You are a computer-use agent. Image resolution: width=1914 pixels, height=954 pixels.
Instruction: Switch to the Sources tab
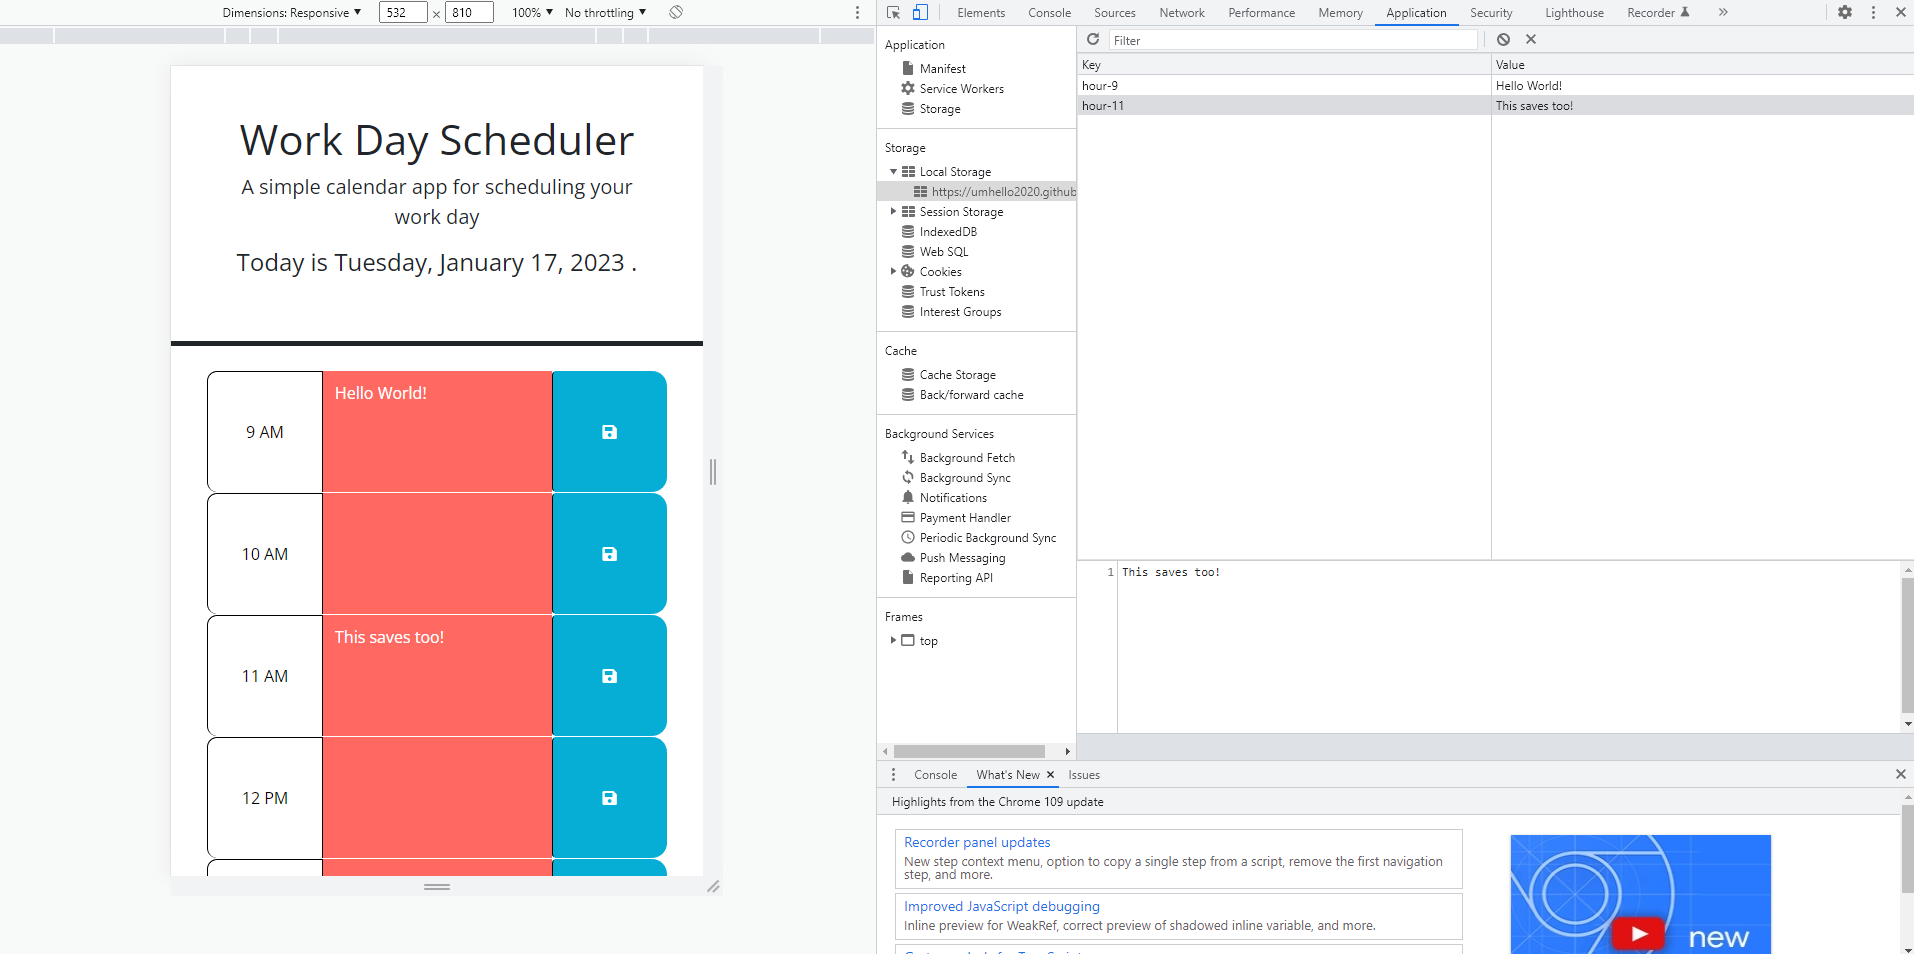click(1114, 13)
